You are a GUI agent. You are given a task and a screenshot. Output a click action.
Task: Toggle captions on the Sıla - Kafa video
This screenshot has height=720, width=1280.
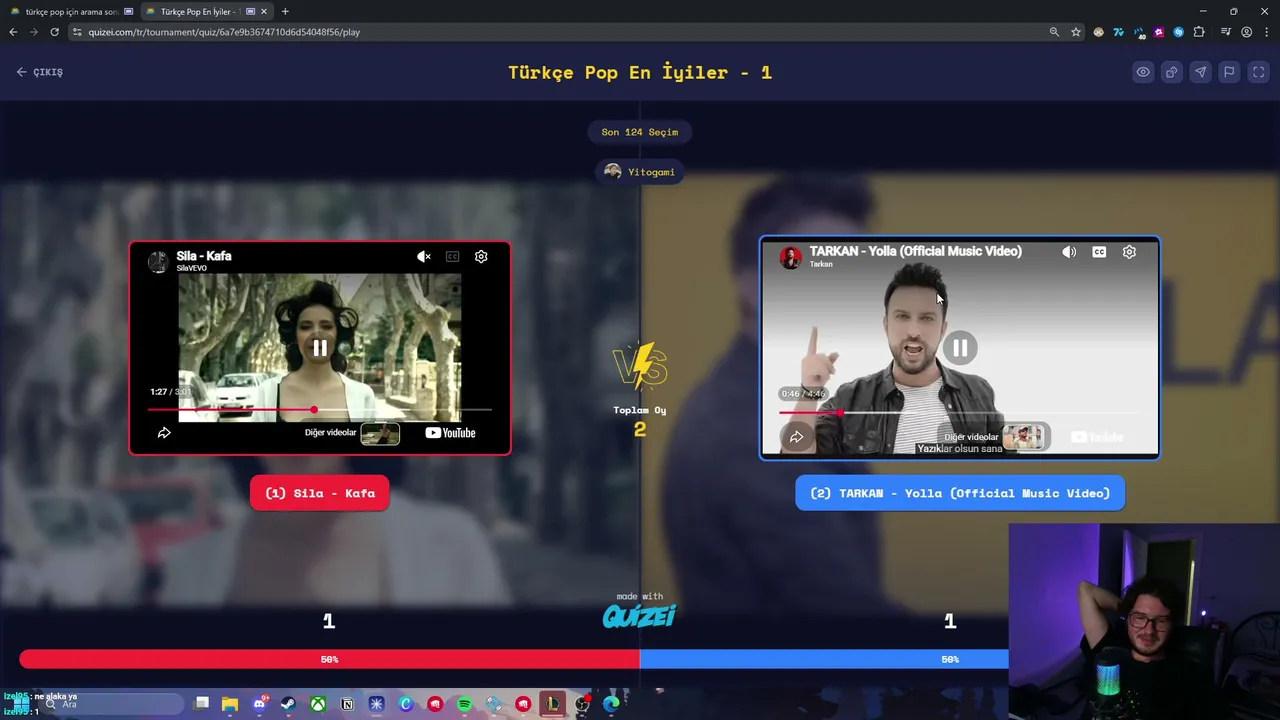(452, 257)
